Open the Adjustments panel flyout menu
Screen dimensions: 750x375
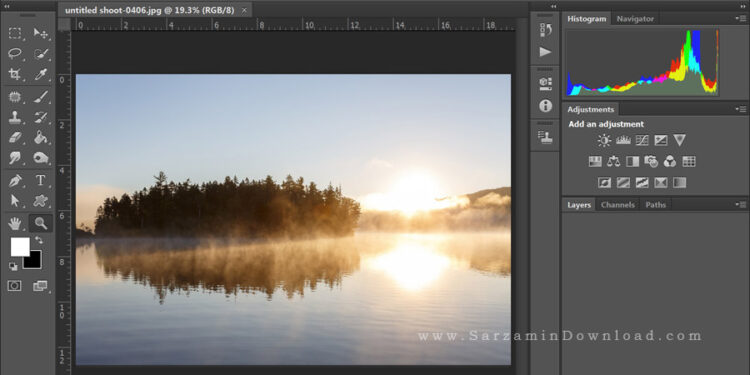(x=741, y=109)
